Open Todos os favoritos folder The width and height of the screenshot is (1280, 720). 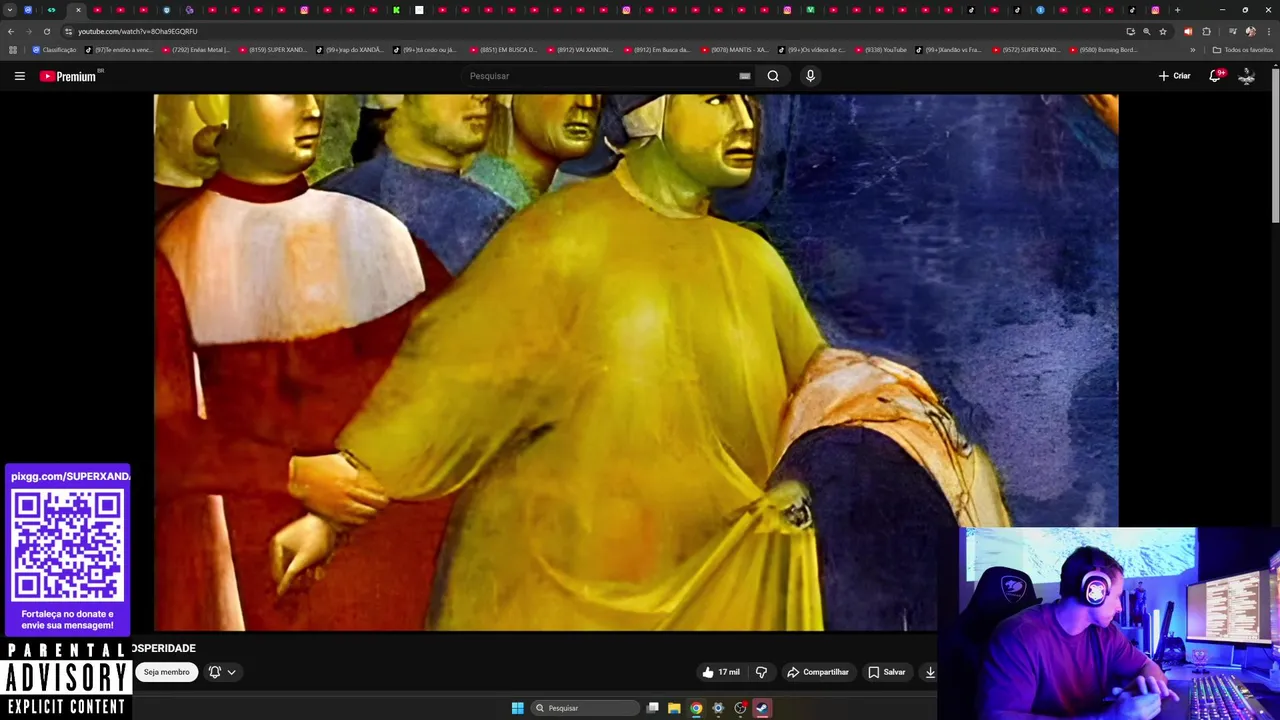pyautogui.click(x=1243, y=50)
